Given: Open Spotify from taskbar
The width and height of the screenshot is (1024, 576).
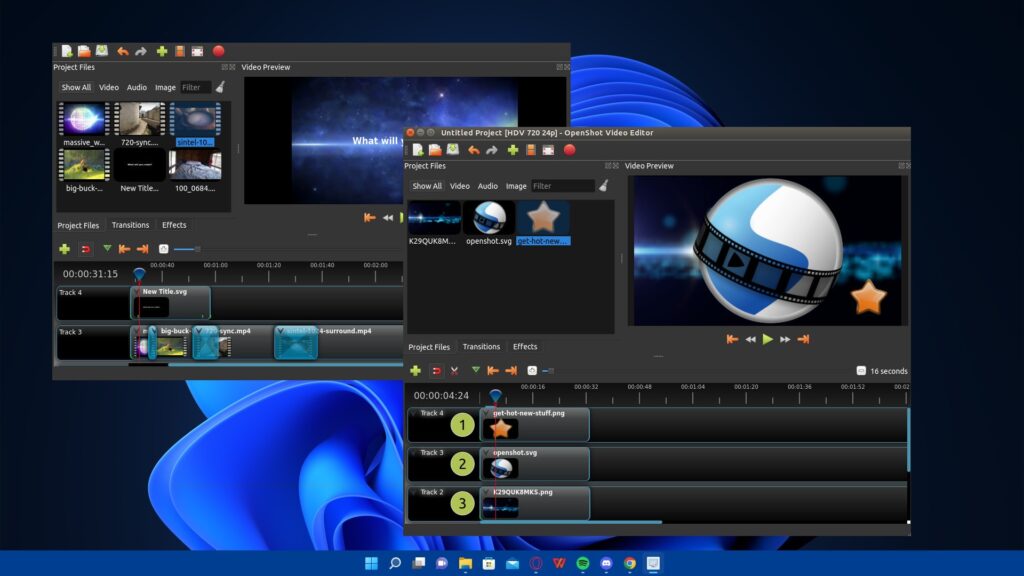Looking at the screenshot, I should pyautogui.click(x=583, y=563).
